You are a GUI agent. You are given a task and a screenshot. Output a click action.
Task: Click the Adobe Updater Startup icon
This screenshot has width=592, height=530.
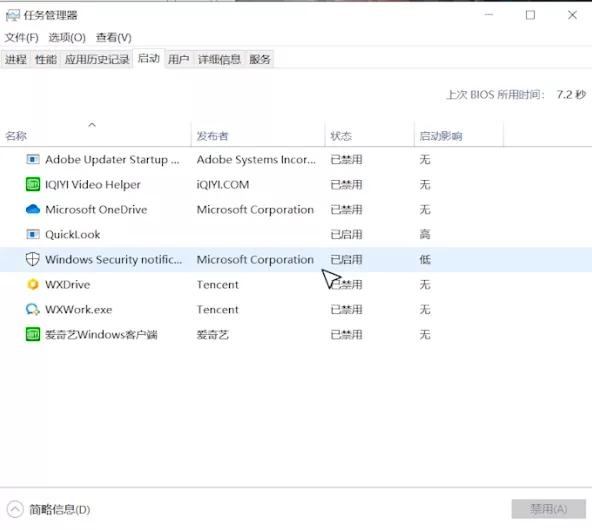33,160
